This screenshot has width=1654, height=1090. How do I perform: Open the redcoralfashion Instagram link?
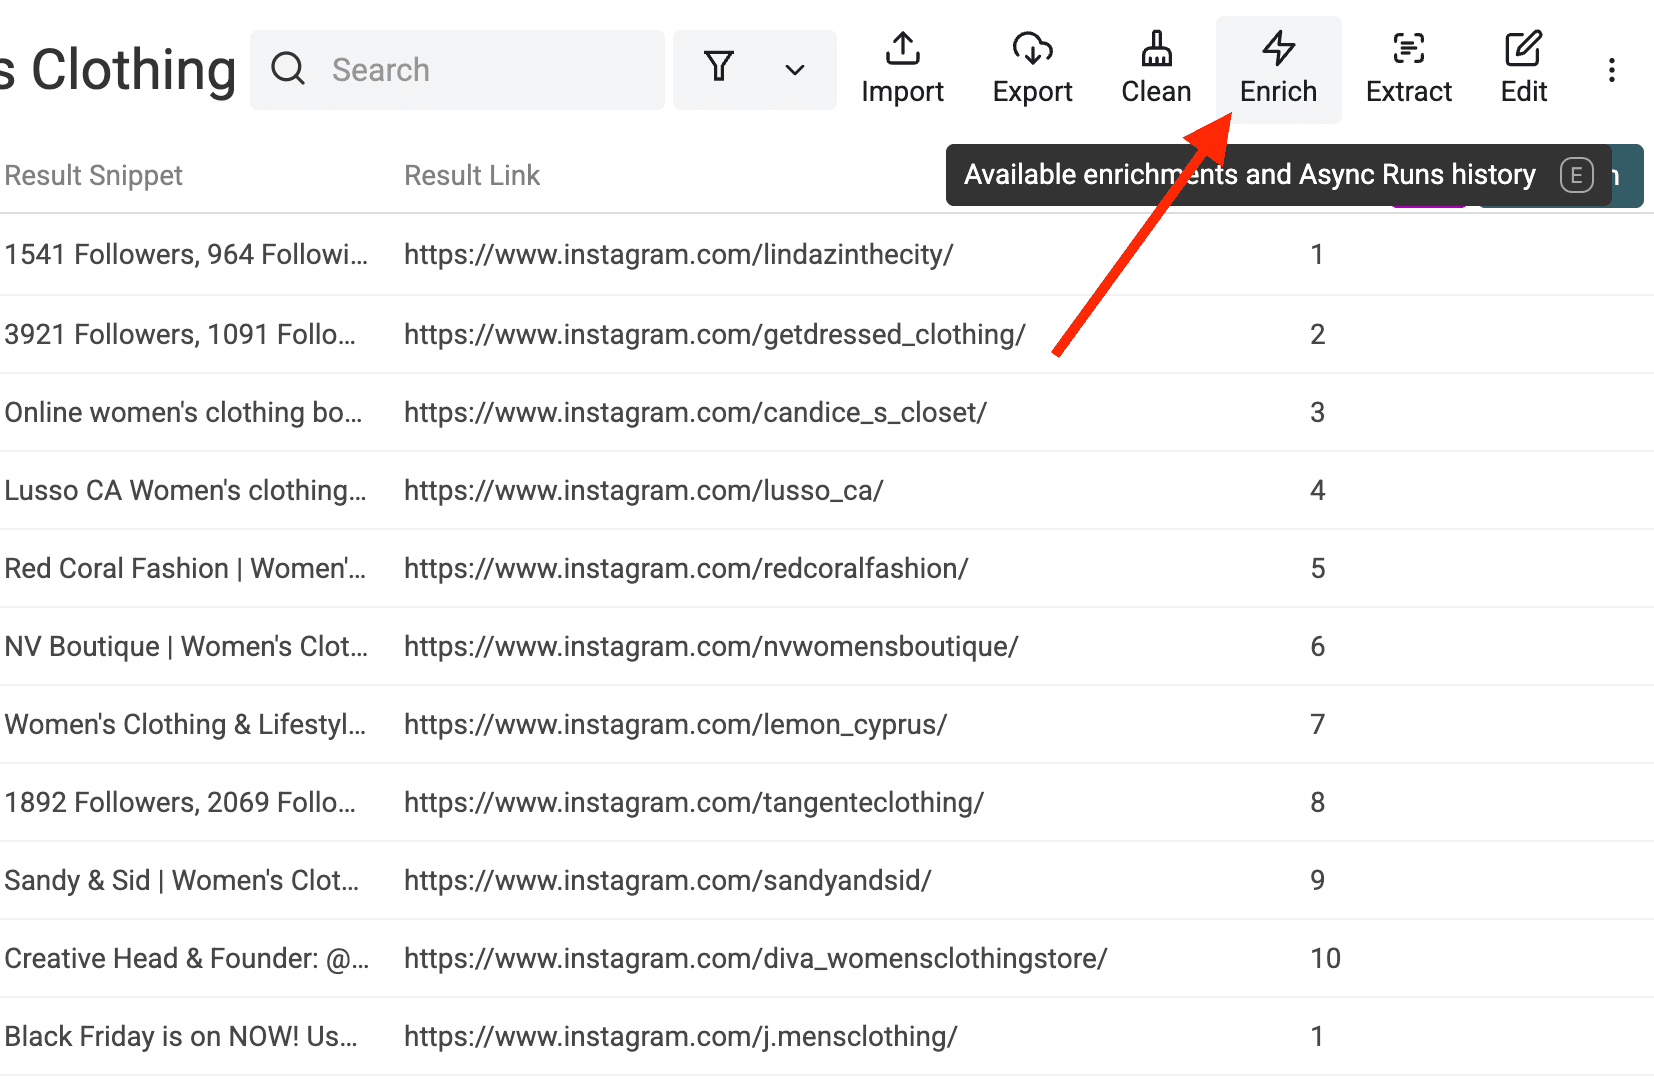click(685, 569)
